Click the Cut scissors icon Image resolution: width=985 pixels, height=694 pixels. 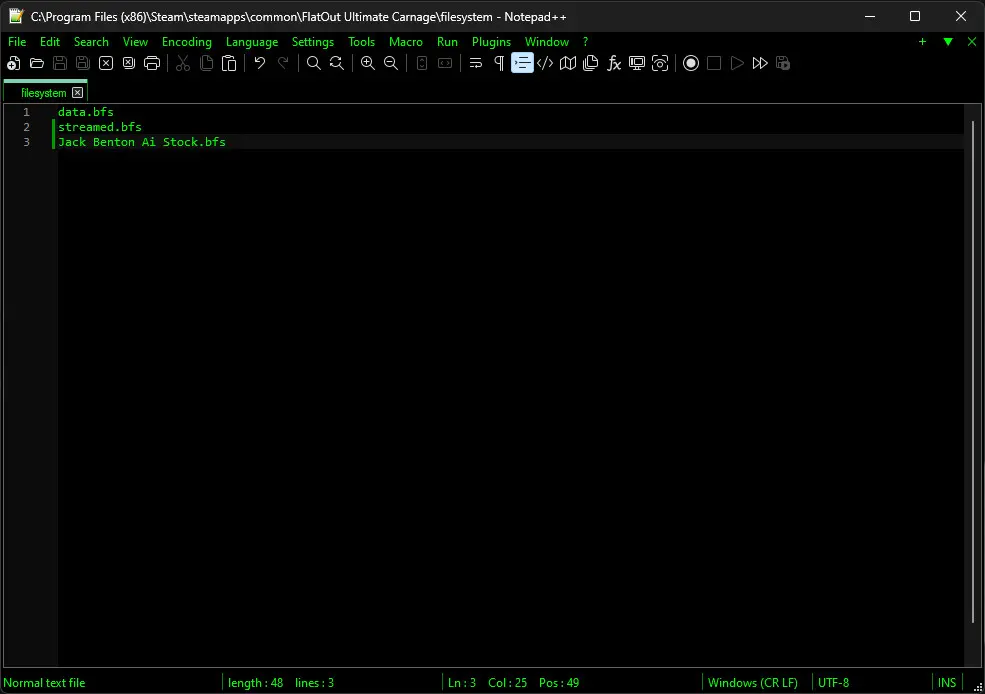click(x=183, y=63)
